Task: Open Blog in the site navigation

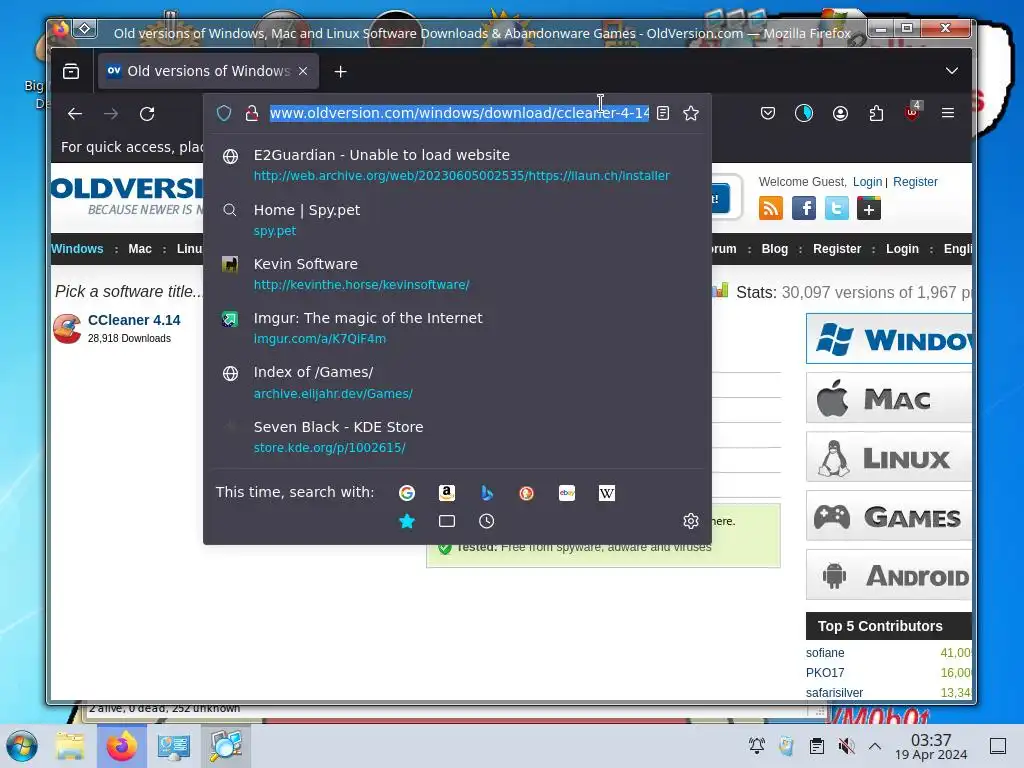Action: (x=775, y=249)
